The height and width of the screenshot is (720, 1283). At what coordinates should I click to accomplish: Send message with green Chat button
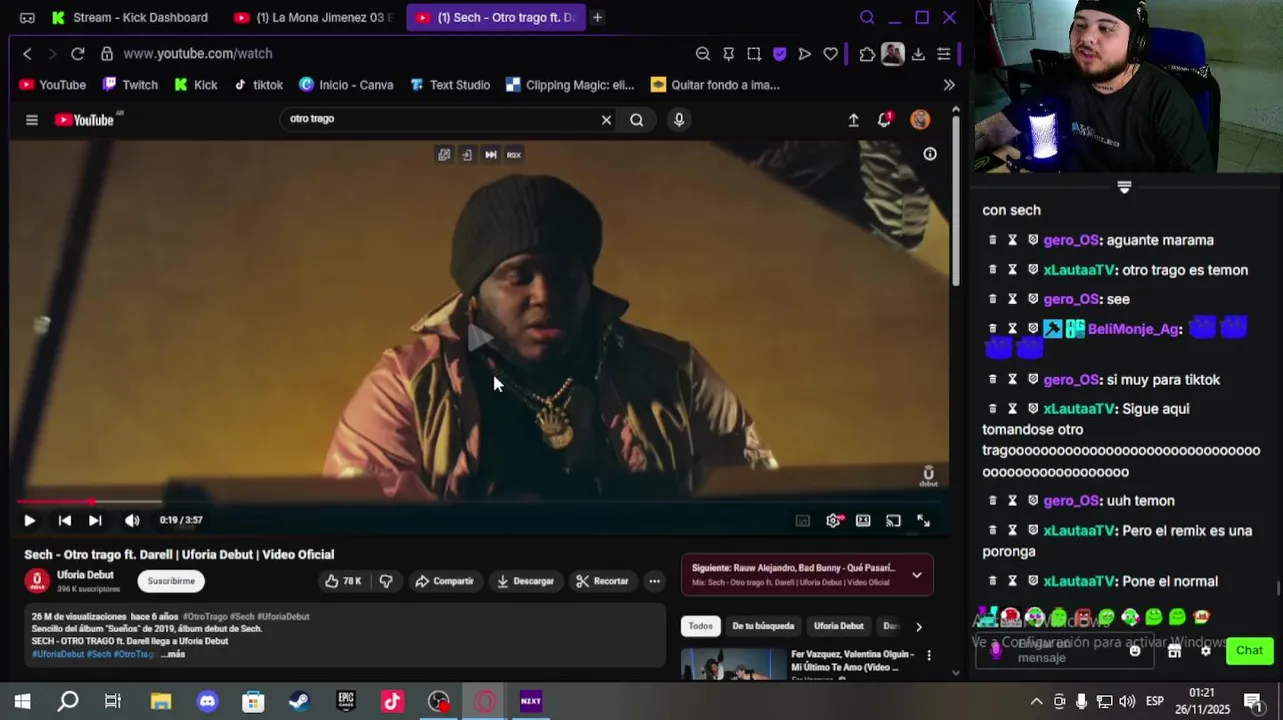1249,651
